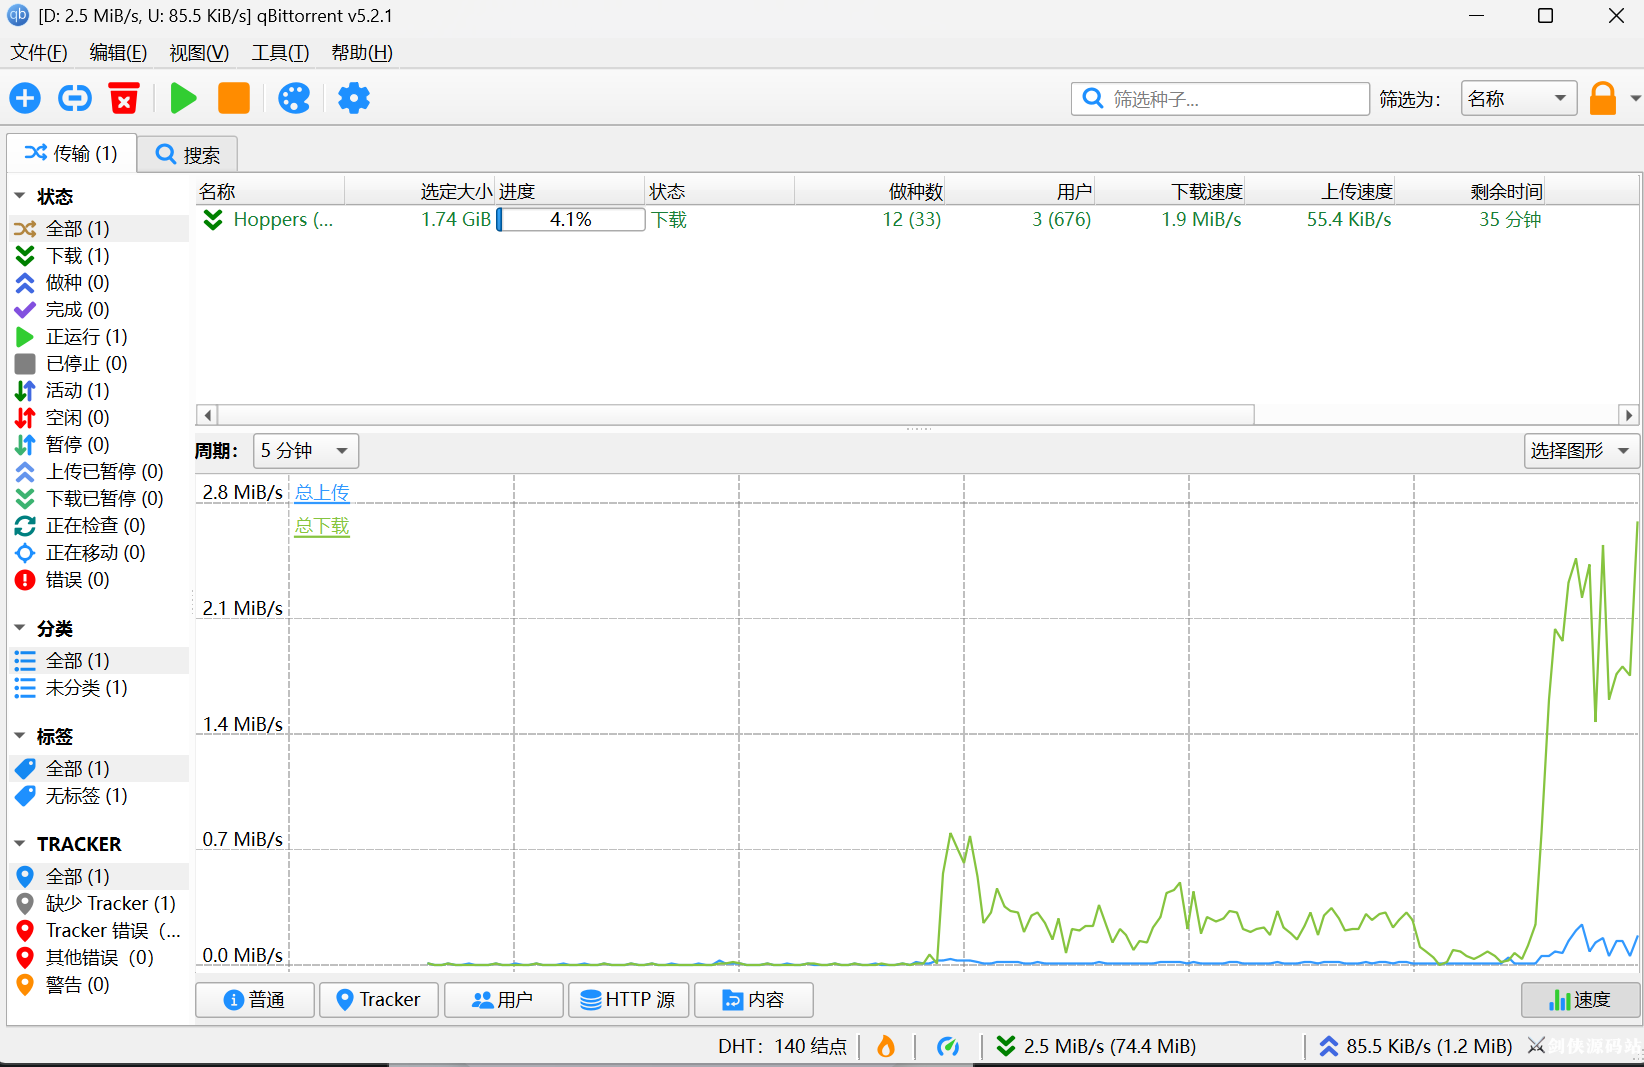This screenshot has height=1067, width=1644.
Task: Open the 工具(T) menu
Action: (x=280, y=52)
